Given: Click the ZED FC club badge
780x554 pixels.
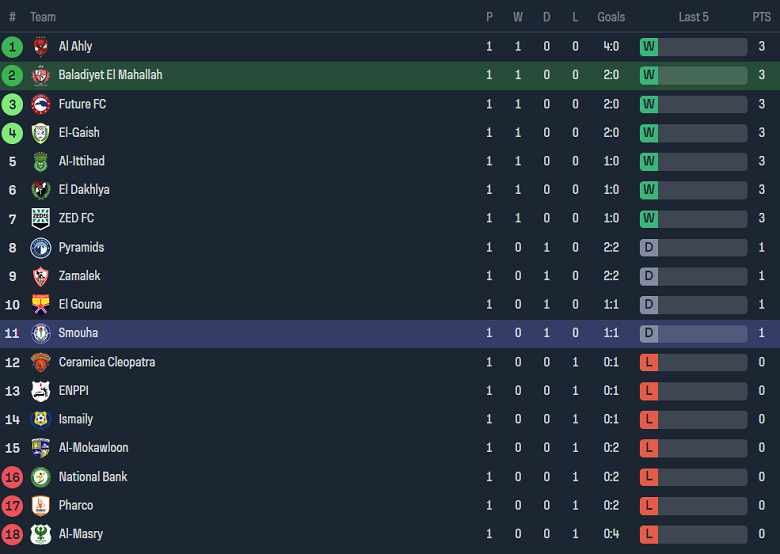Looking at the screenshot, I should 41,219.
